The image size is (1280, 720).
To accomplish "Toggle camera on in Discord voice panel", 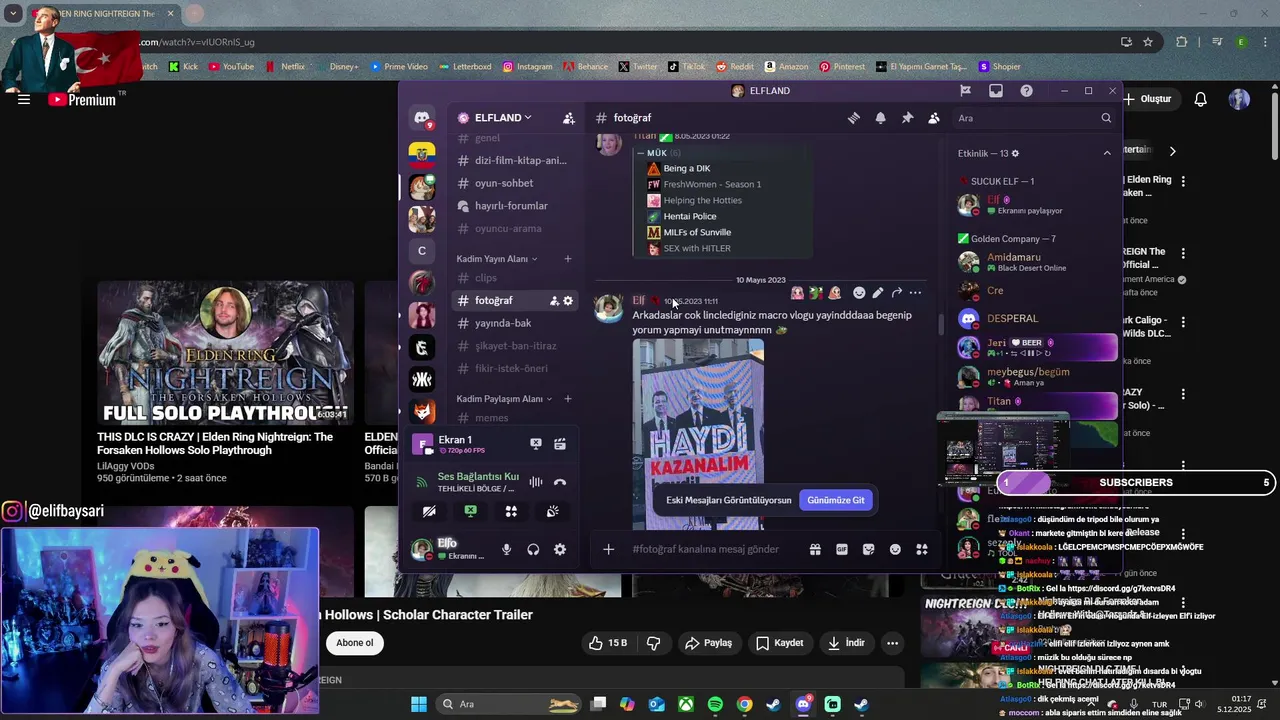I will coord(429,511).
